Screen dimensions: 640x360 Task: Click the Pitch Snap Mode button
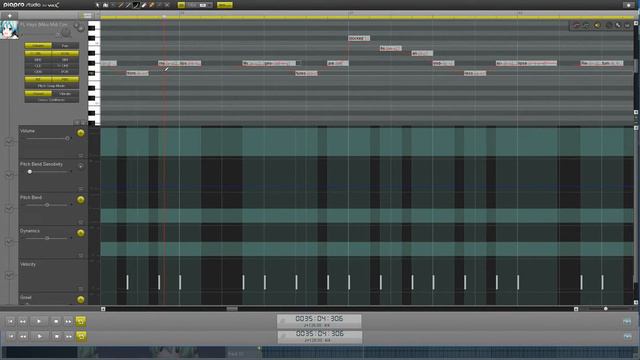(x=51, y=86)
